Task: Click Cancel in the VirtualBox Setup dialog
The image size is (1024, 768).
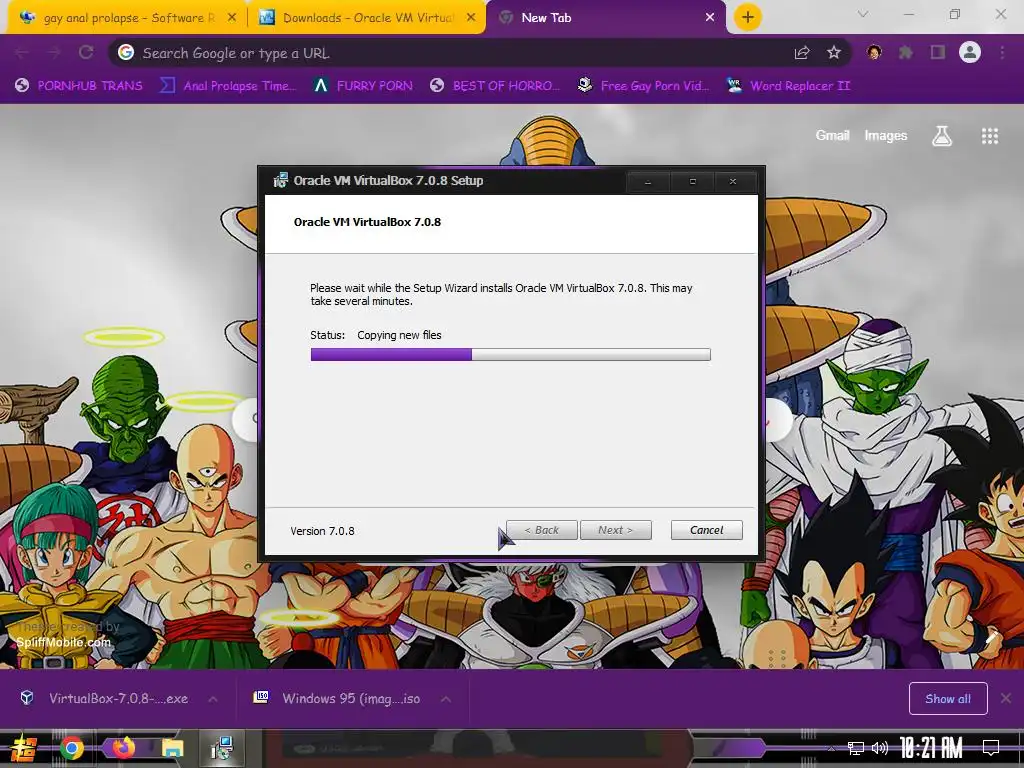Action: tap(706, 530)
